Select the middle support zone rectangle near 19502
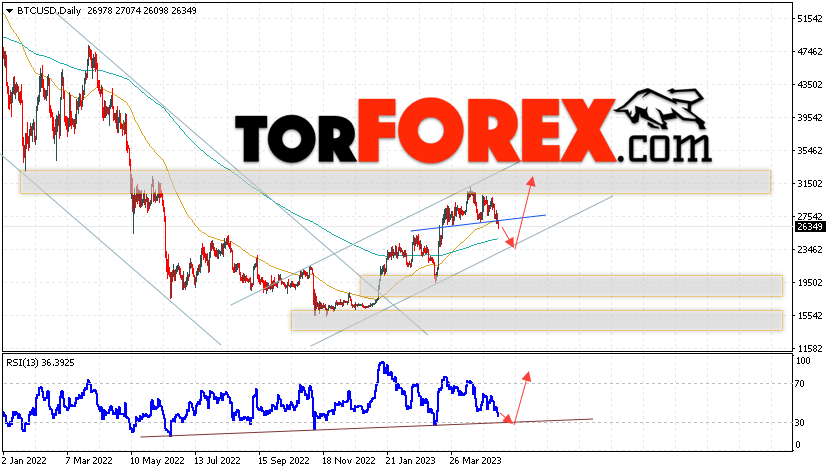The width and height of the screenshot is (833, 472). tap(571, 286)
